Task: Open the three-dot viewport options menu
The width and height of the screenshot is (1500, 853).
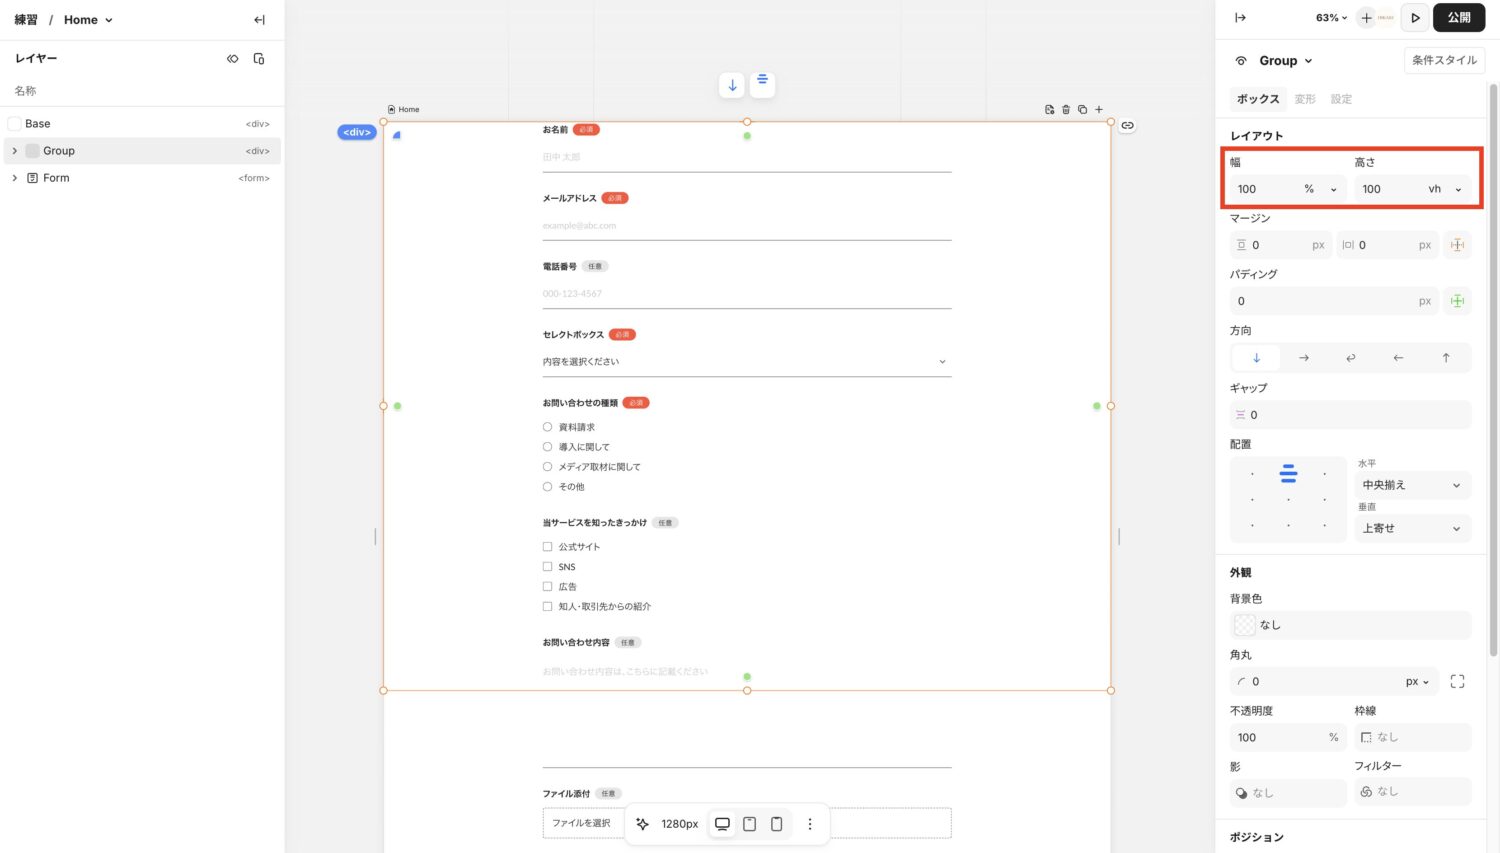Action: [810, 824]
